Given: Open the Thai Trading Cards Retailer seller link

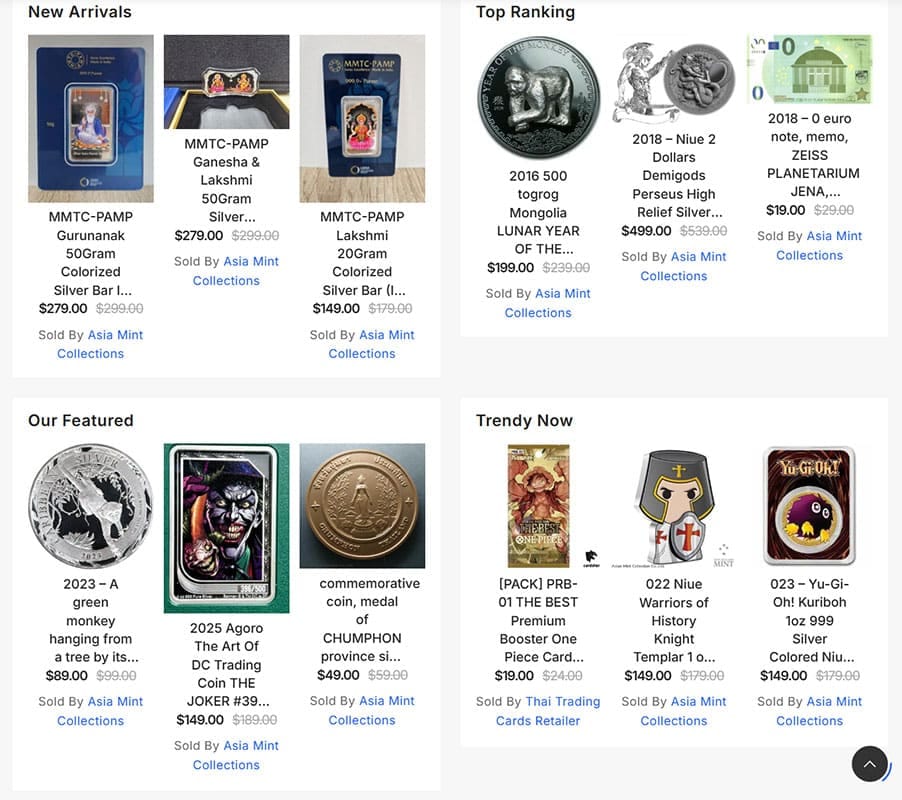Looking at the screenshot, I should [x=548, y=711].
